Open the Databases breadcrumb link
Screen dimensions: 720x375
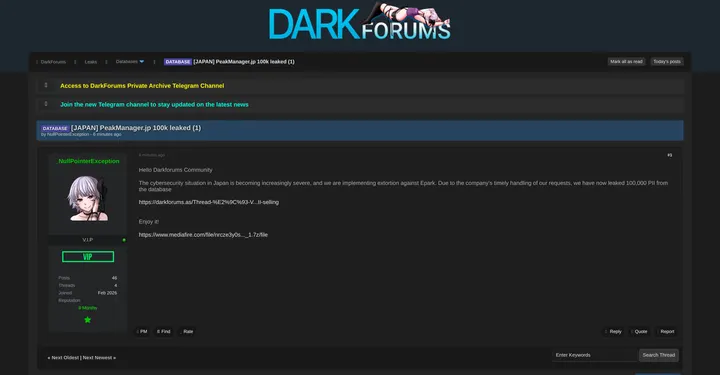(x=126, y=62)
